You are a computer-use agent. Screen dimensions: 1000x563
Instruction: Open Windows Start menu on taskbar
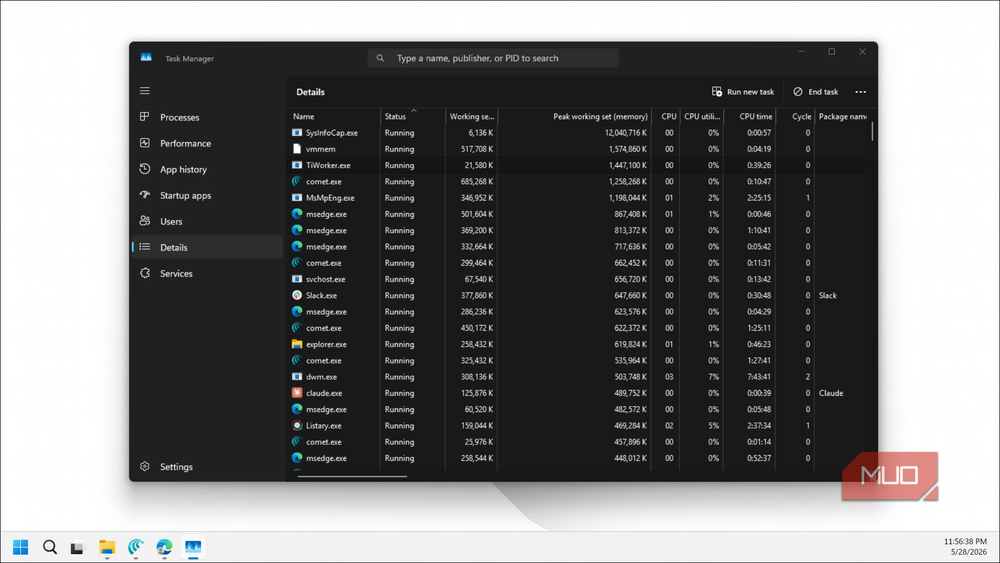20,546
